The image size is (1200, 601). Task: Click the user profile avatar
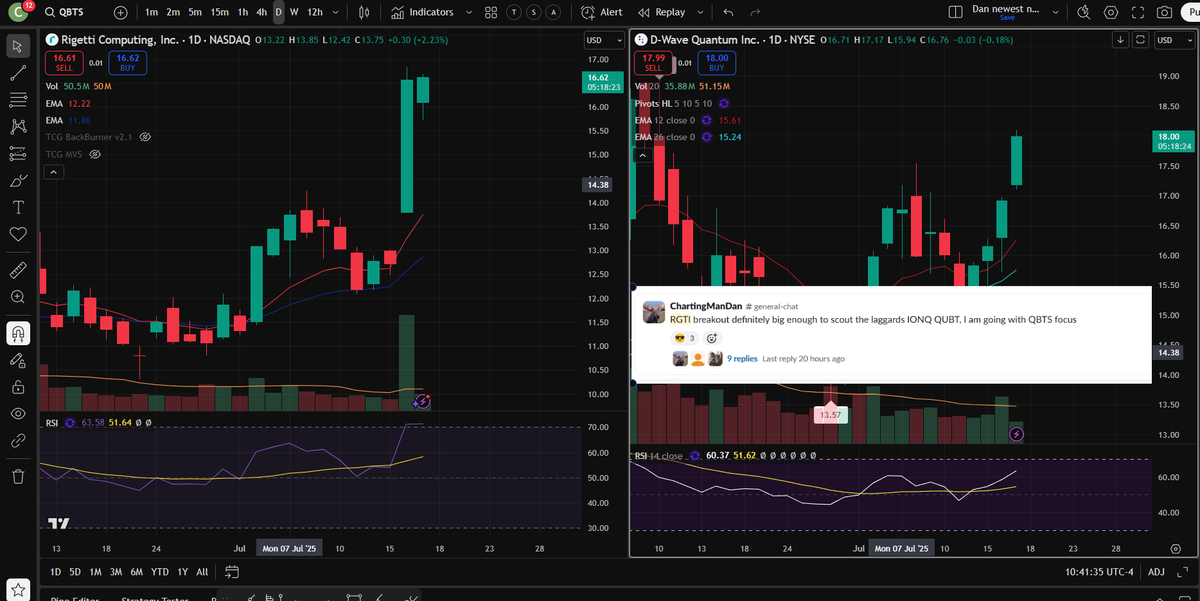pyautogui.click(x=19, y=14)
